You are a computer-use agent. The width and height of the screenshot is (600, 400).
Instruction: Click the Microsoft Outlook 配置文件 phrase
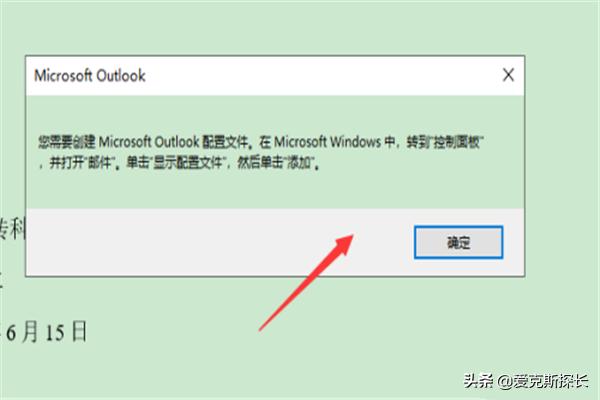pyautogui.click(x=174, y=142)
